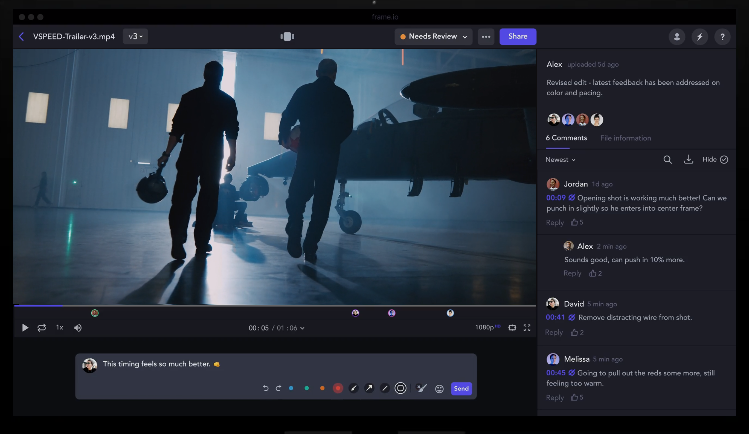
Task: Jump to Jordan's timeline comment marker
Action: [95, 313]
